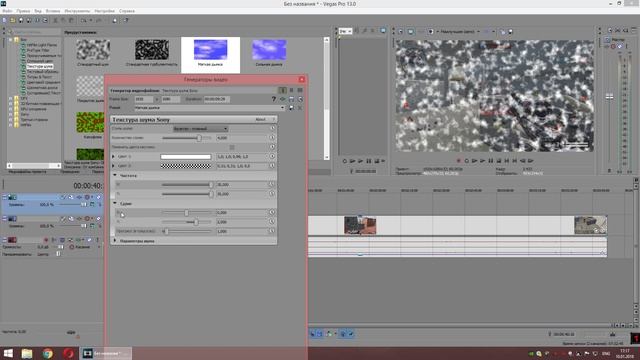Image resolution: width=640 pixels, height=360 pixels.
Task: Click the layer count slider handle
Action: pyautogui.click(x=199, y=138)
